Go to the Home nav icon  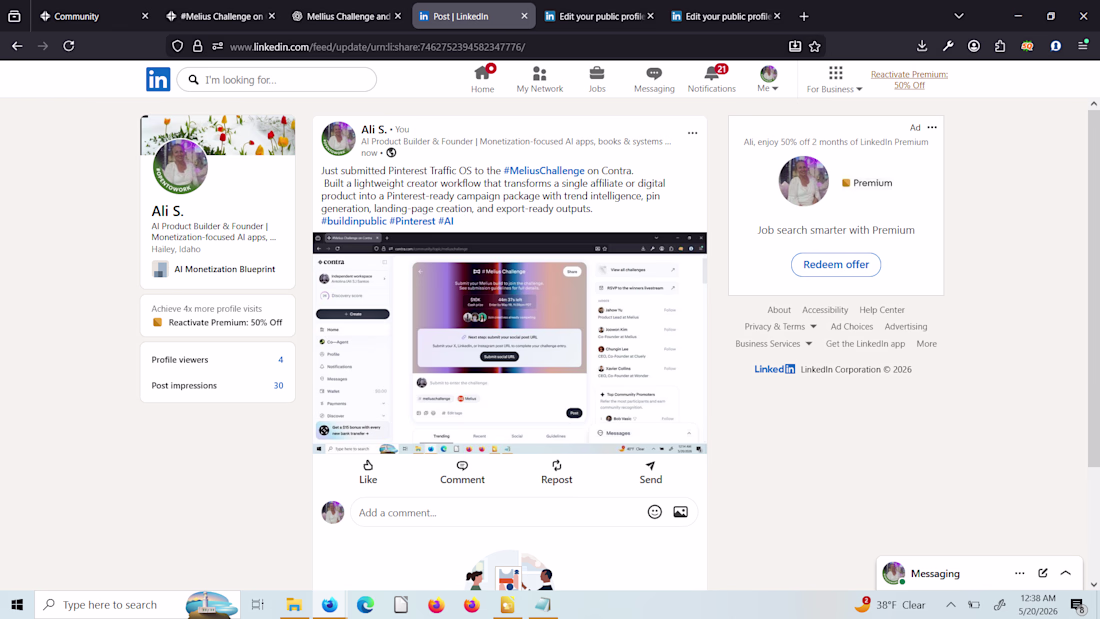click(483, 79)
